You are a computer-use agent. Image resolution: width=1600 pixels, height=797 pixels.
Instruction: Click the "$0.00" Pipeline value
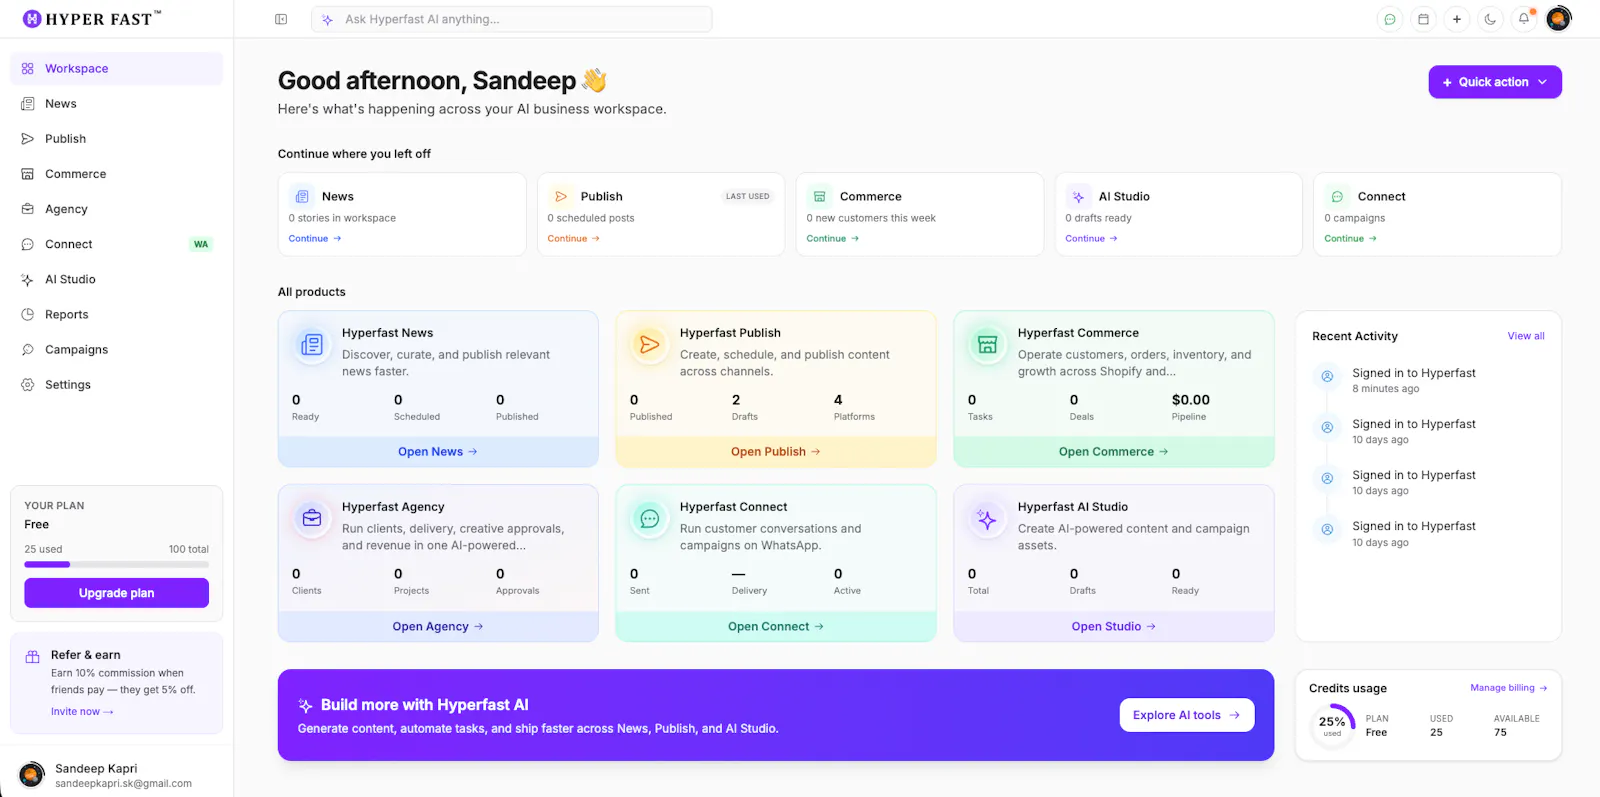tap(1191, 400)
